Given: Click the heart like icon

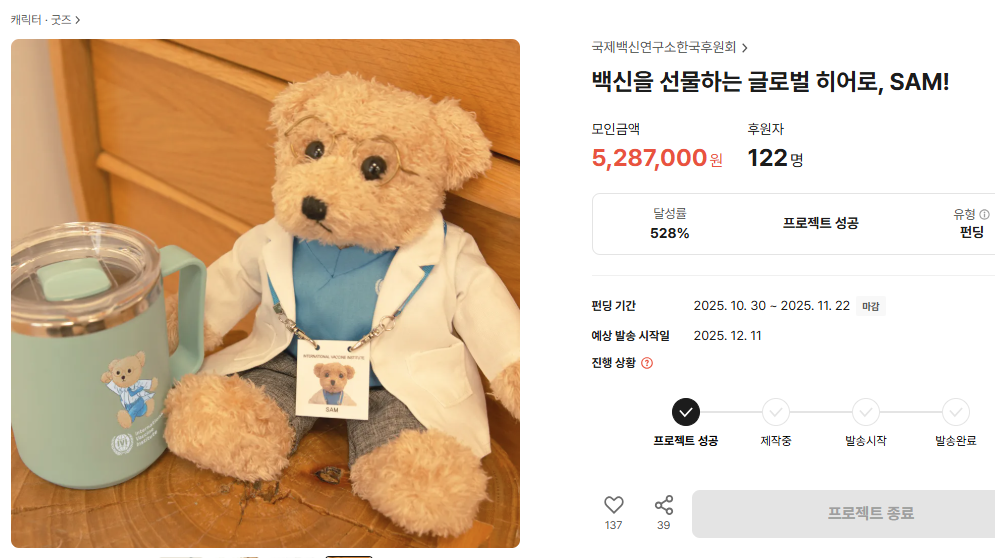Looking at the screenshot, I should coord(613,505).
